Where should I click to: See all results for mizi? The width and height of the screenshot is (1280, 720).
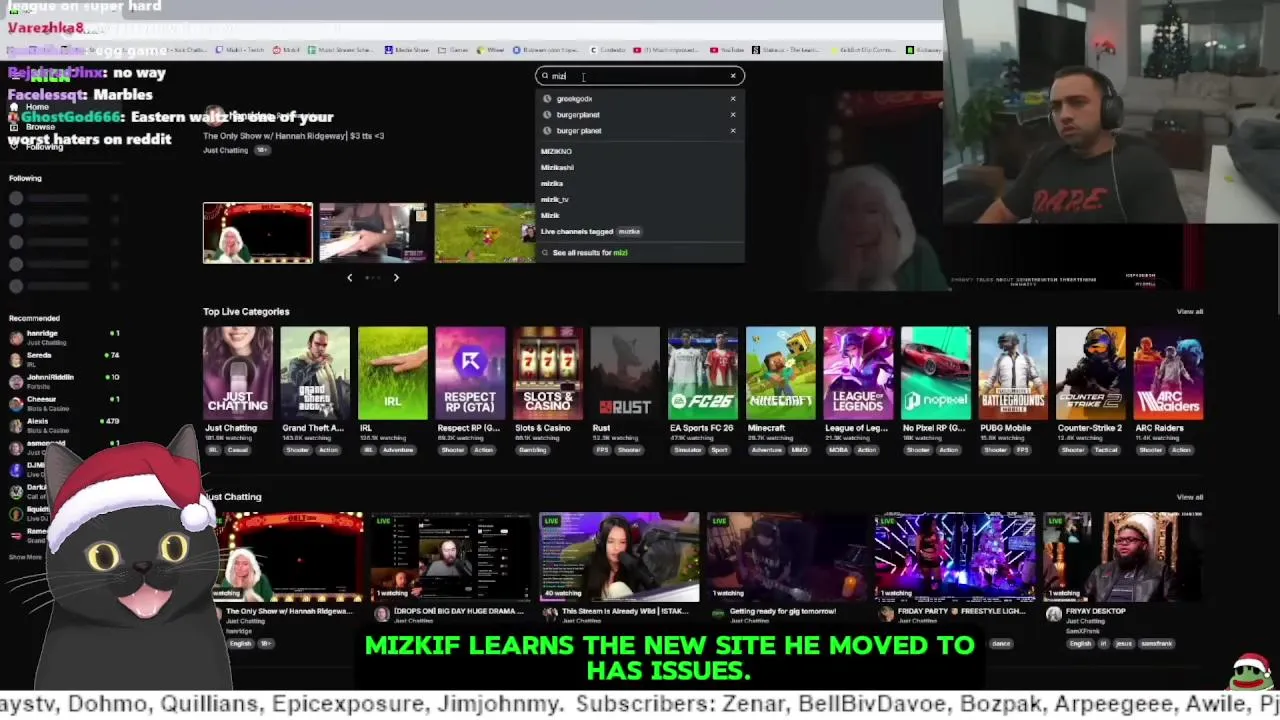tap(590, 253)
